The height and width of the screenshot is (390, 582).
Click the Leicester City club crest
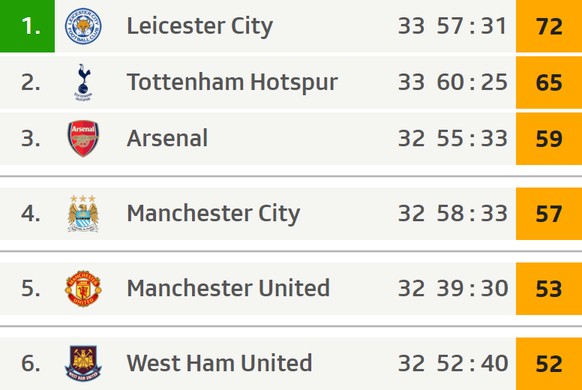coord(83,26)
